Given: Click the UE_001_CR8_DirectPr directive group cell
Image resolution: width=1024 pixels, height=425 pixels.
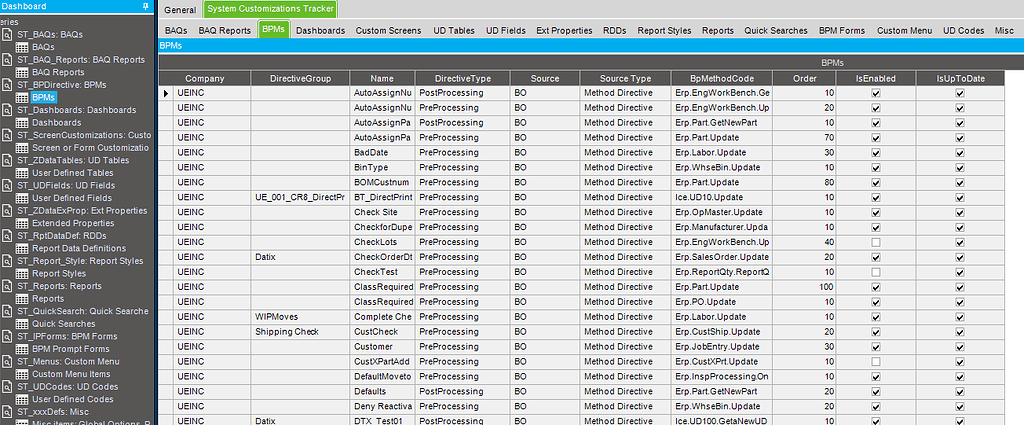Looking at the screenshot, I should coord(300,198).
